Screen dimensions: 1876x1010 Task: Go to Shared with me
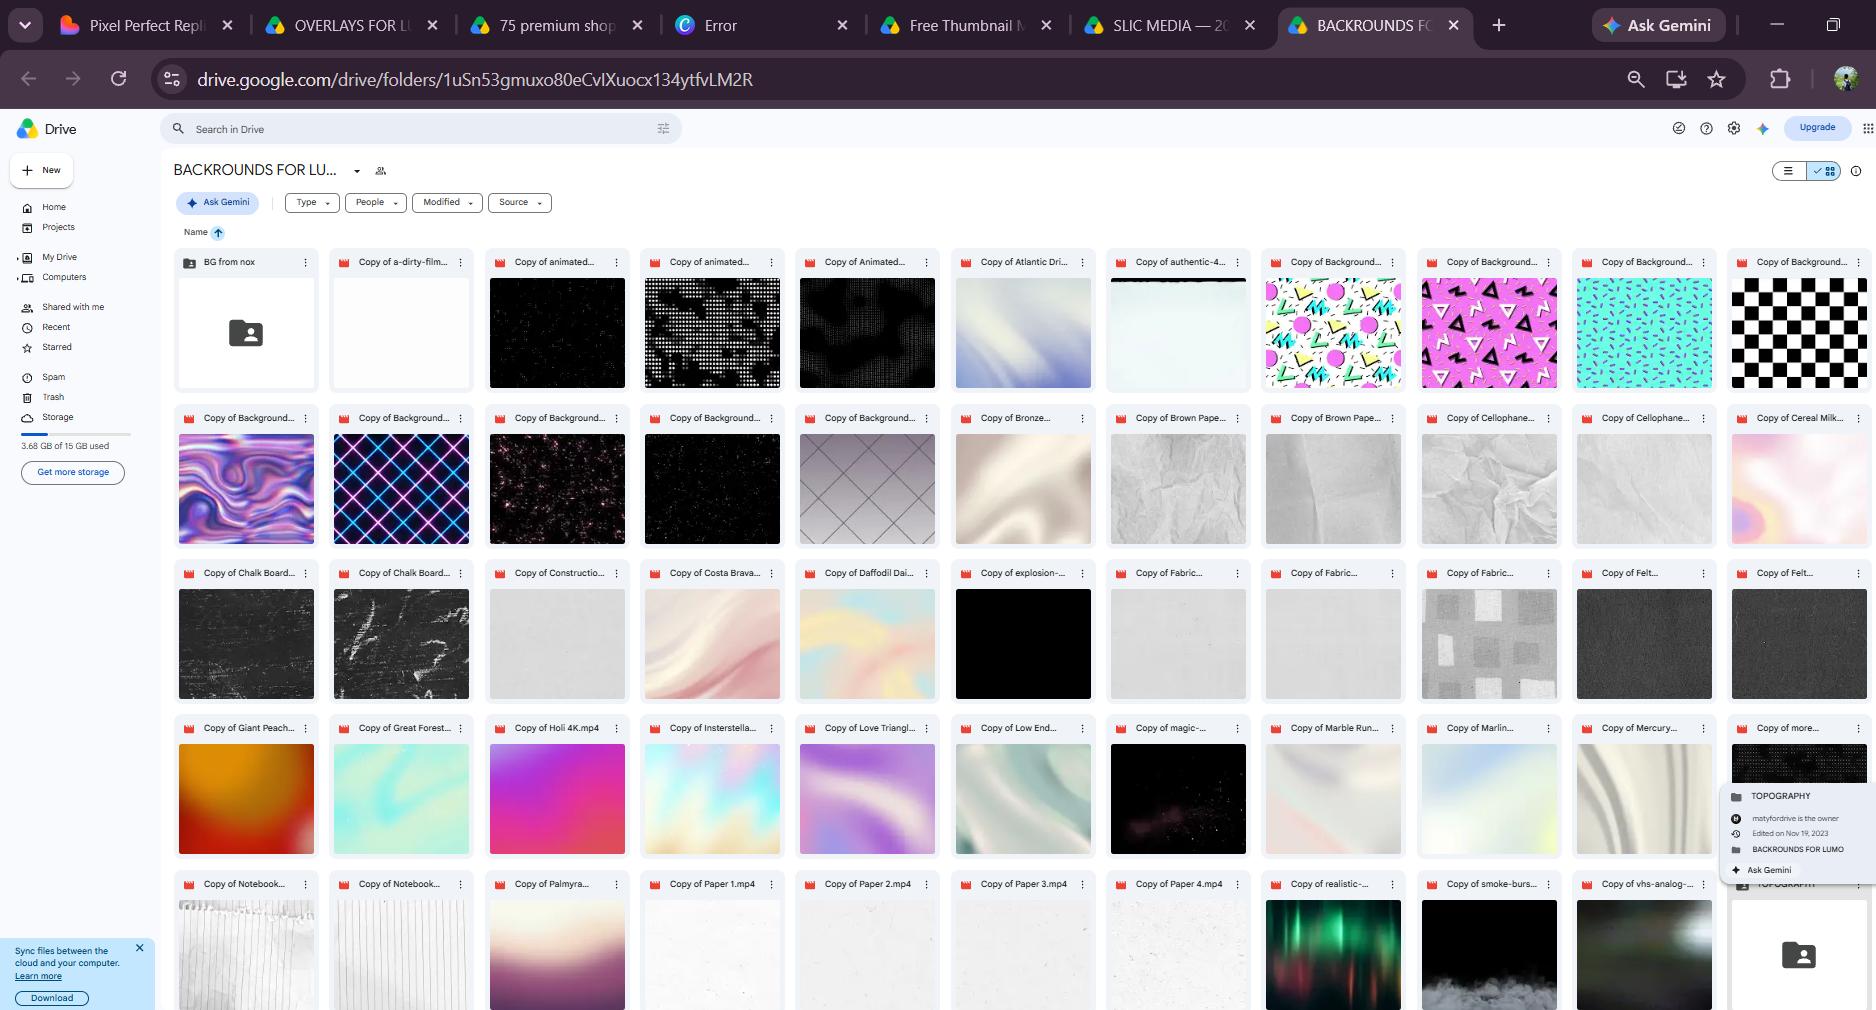[x=72, y=307]
